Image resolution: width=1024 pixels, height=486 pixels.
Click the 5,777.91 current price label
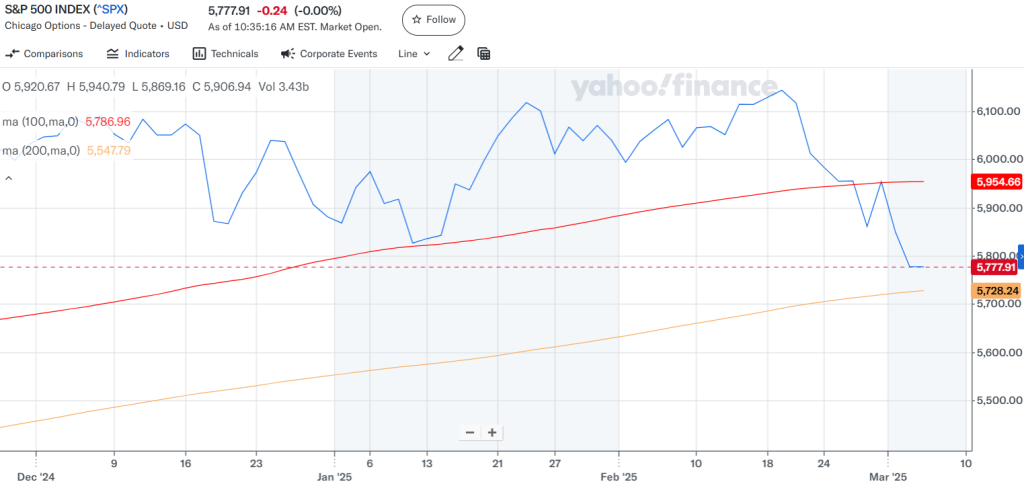[995, 267]
